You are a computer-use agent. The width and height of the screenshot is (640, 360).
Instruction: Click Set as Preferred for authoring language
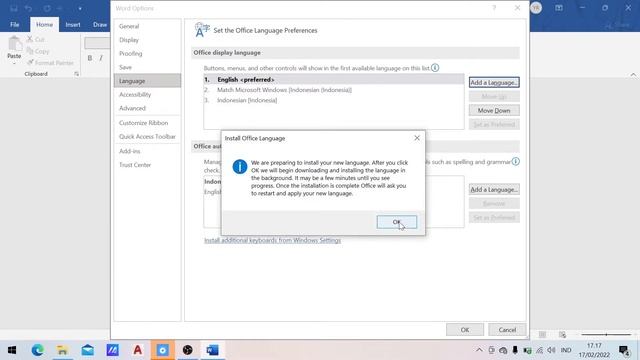tap(494, 218)
